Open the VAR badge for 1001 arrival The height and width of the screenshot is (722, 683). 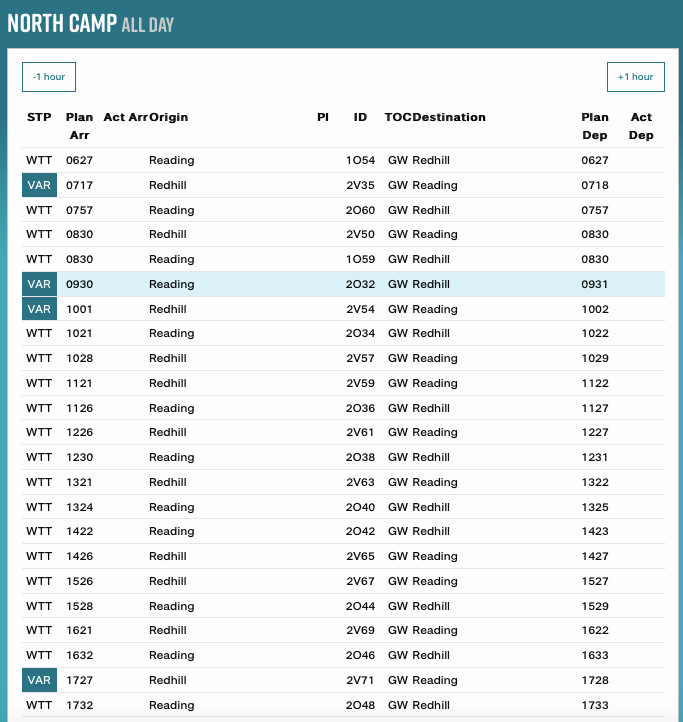(39, 309)
